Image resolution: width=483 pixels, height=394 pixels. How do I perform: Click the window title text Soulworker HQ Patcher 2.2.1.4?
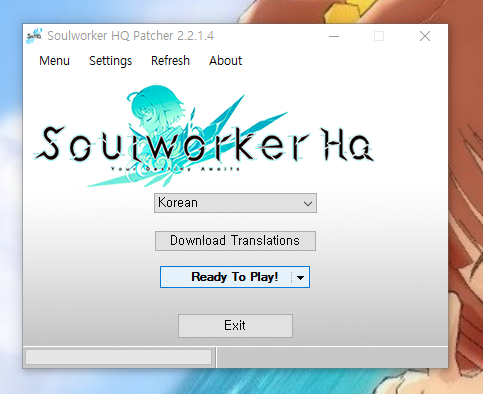pyautogui.click(x=130, y=36)
